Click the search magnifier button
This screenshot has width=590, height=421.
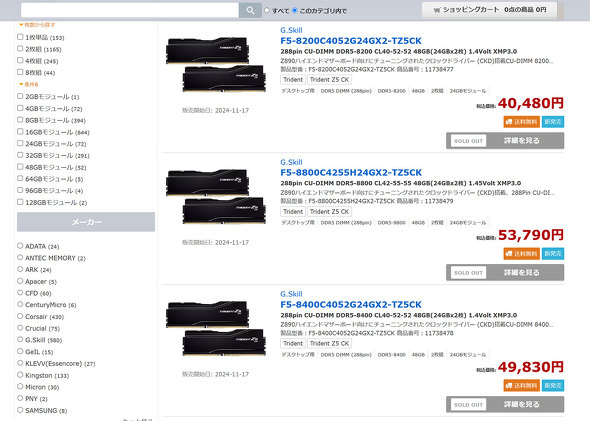(x=250, y=10)
